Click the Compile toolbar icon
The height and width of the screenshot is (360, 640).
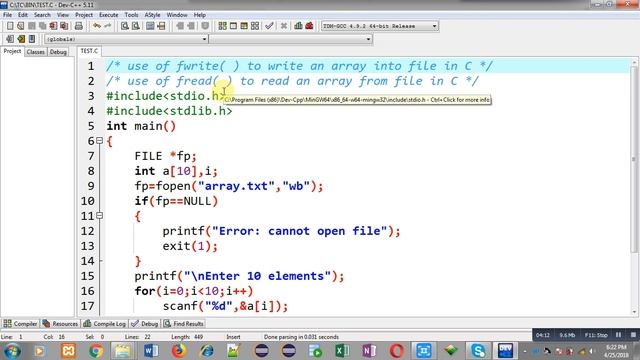222,26
